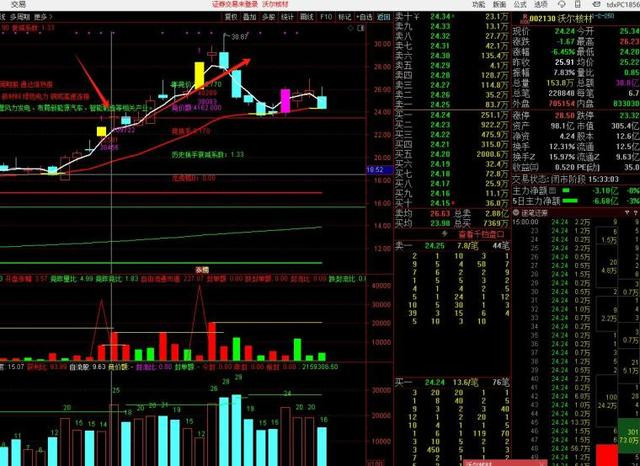
Task: Open the F10 company info
Action: (326, 17)
